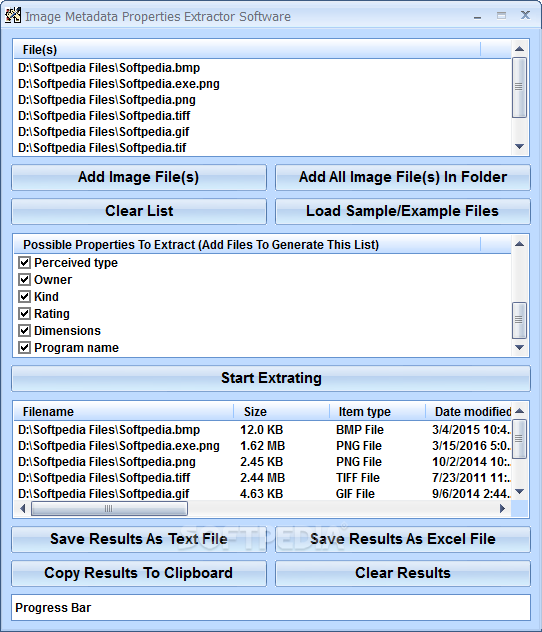
Task: Click the down arrow of results vertical scrollbar
Action: (519, 491)
